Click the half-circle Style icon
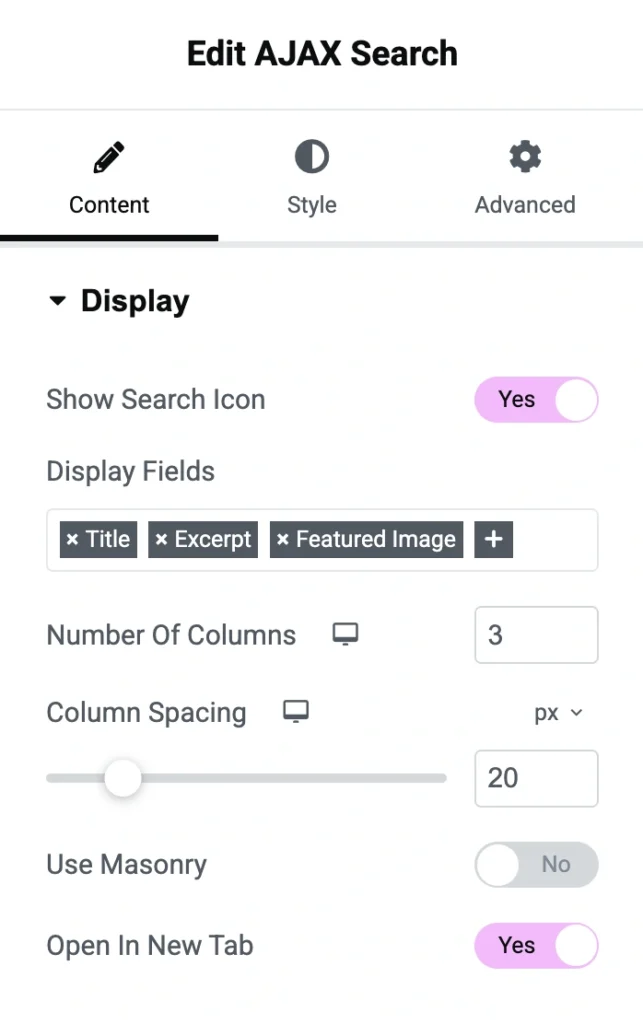 (311, 158)
